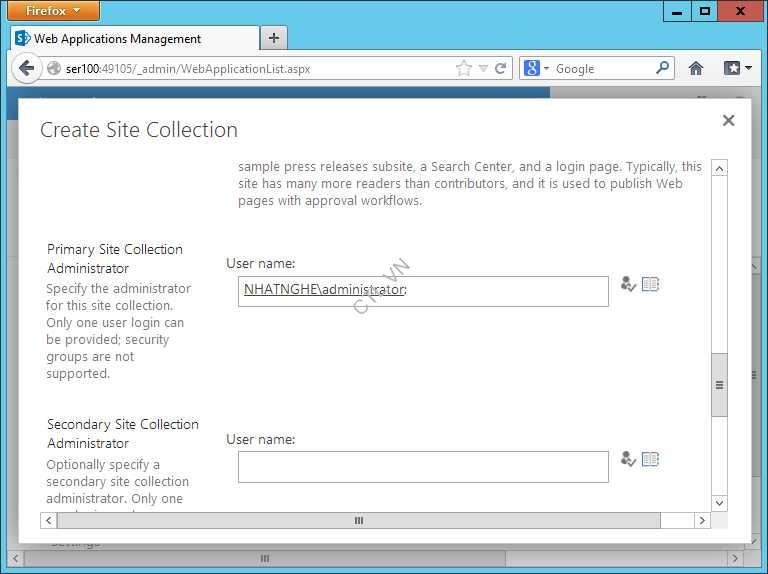768x574 pixels.
Task: Open Browse address book for primary administrator
Action: (650, 285)
